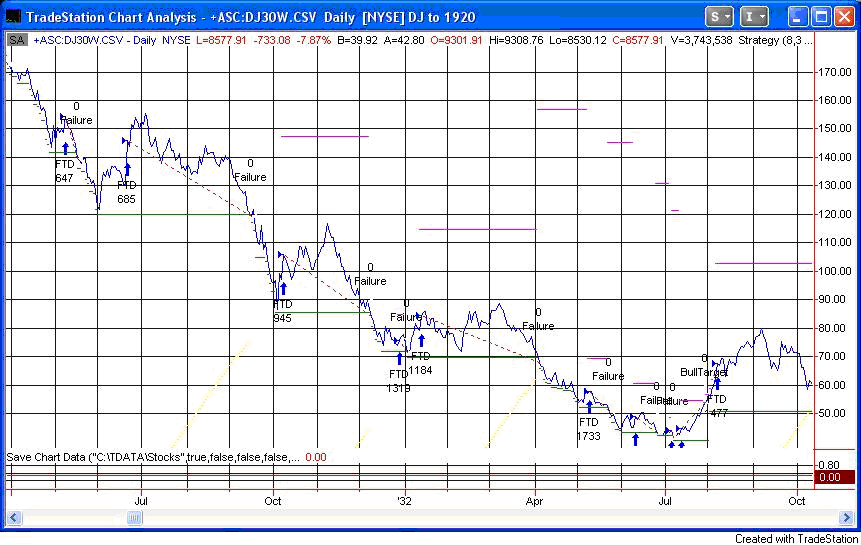Click the red '0.00' indicator value badge
This screenshot has width=861, height=545.
[833, 477]
